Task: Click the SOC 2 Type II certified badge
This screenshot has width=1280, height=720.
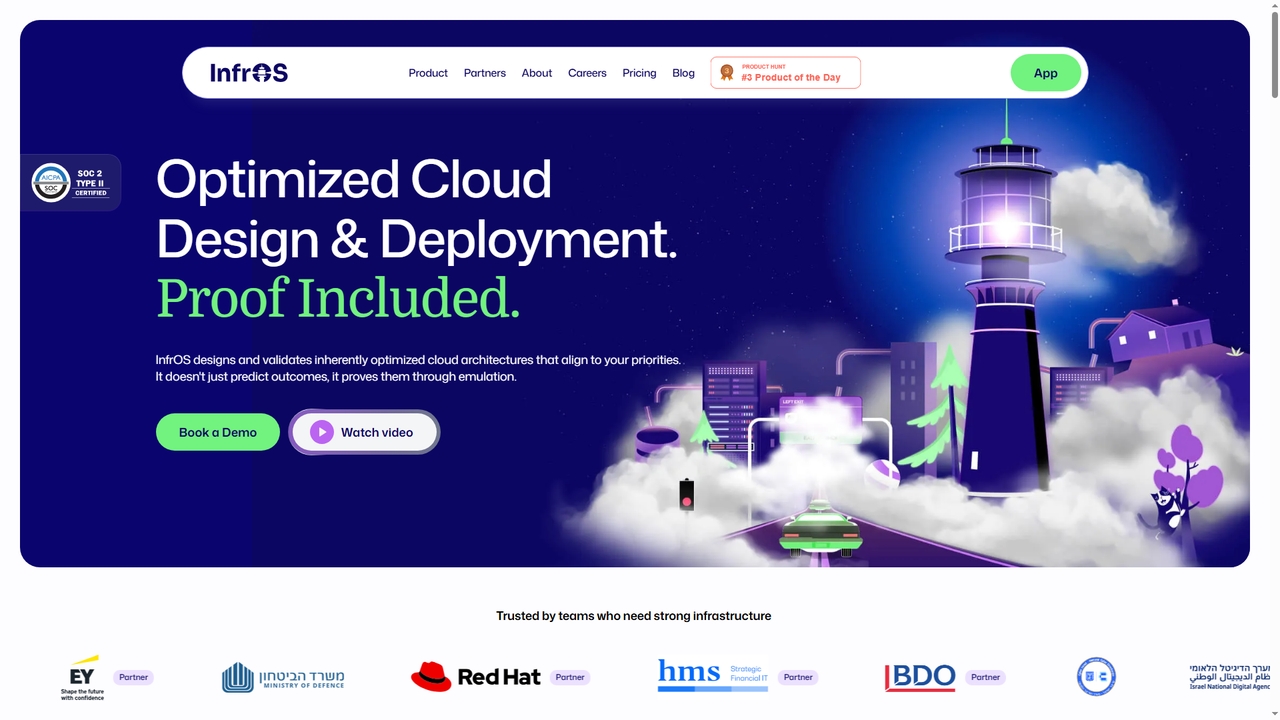Action: [70, 182]
